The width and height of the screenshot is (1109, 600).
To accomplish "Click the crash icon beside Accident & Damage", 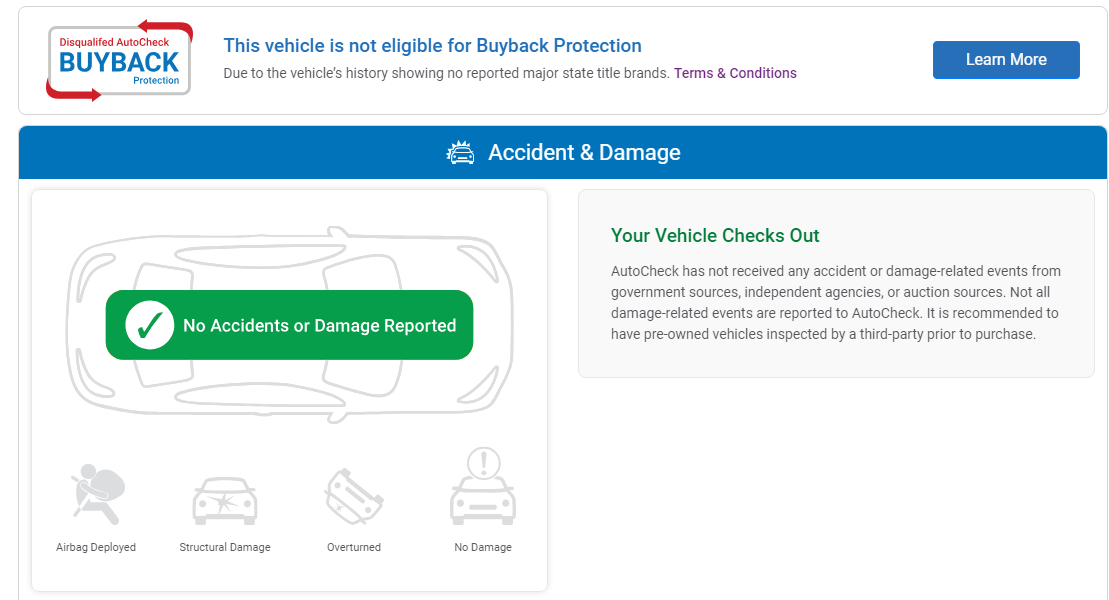I will [x=461, y=153].
